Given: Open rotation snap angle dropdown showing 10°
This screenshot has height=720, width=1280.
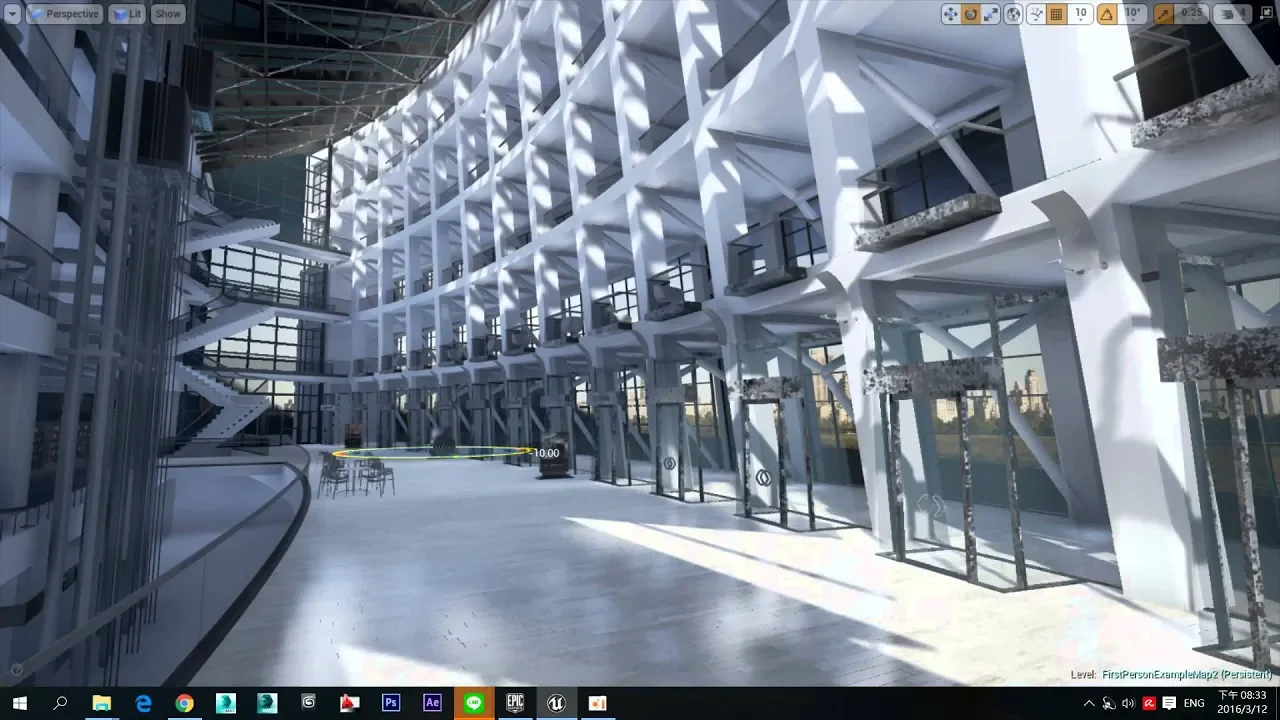Looking at the screenshot, I should (1132, 14).
